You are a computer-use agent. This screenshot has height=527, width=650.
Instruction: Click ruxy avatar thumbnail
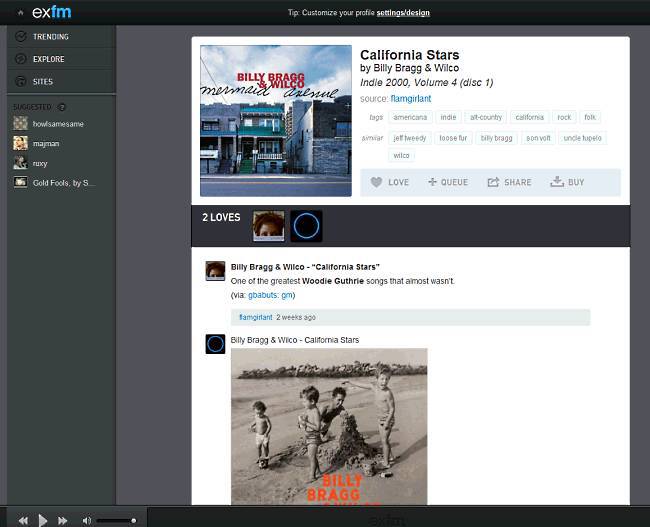click(20, 163)
